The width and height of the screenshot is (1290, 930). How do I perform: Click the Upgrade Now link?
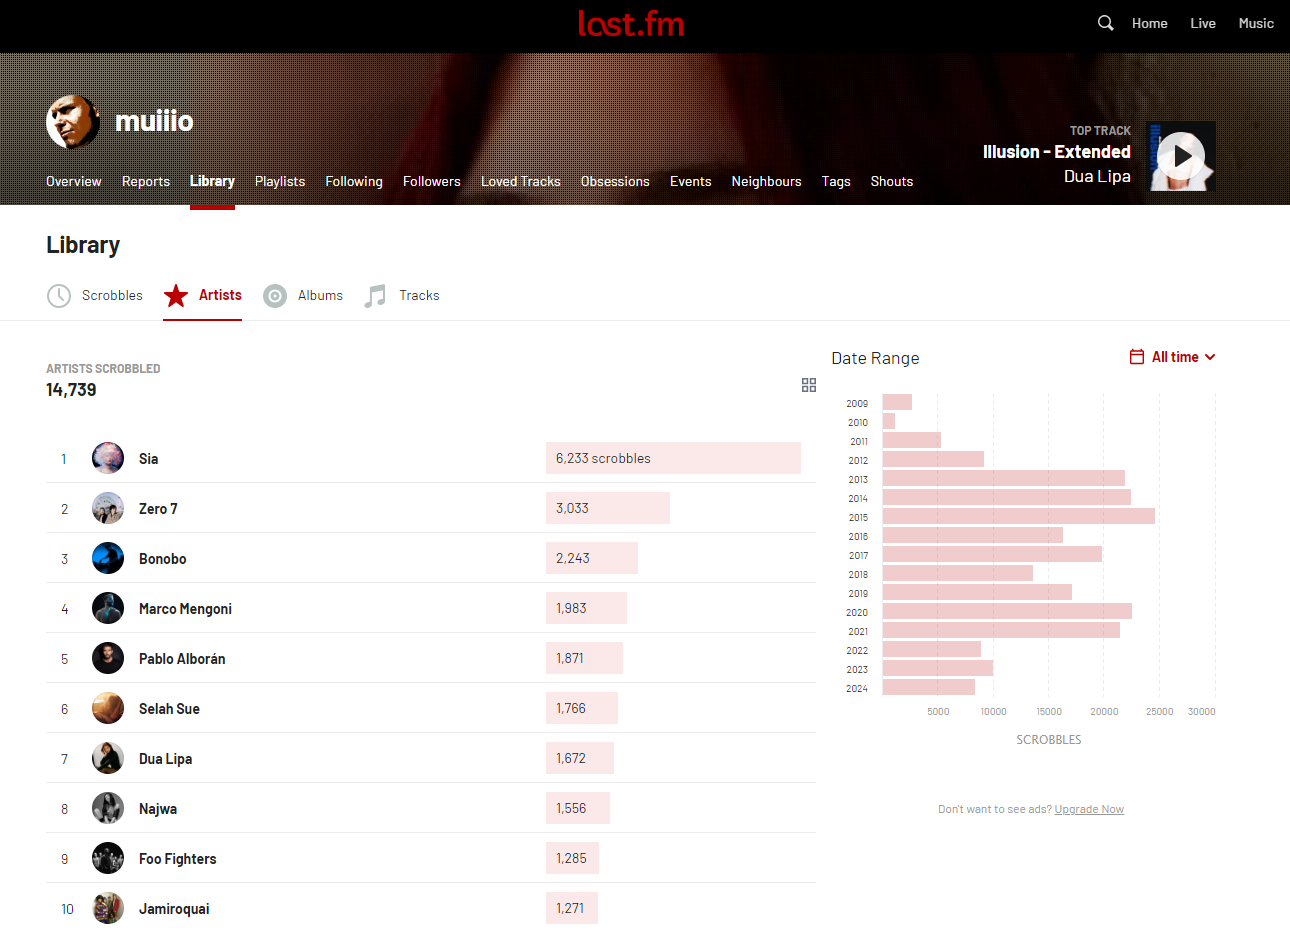1089,809
